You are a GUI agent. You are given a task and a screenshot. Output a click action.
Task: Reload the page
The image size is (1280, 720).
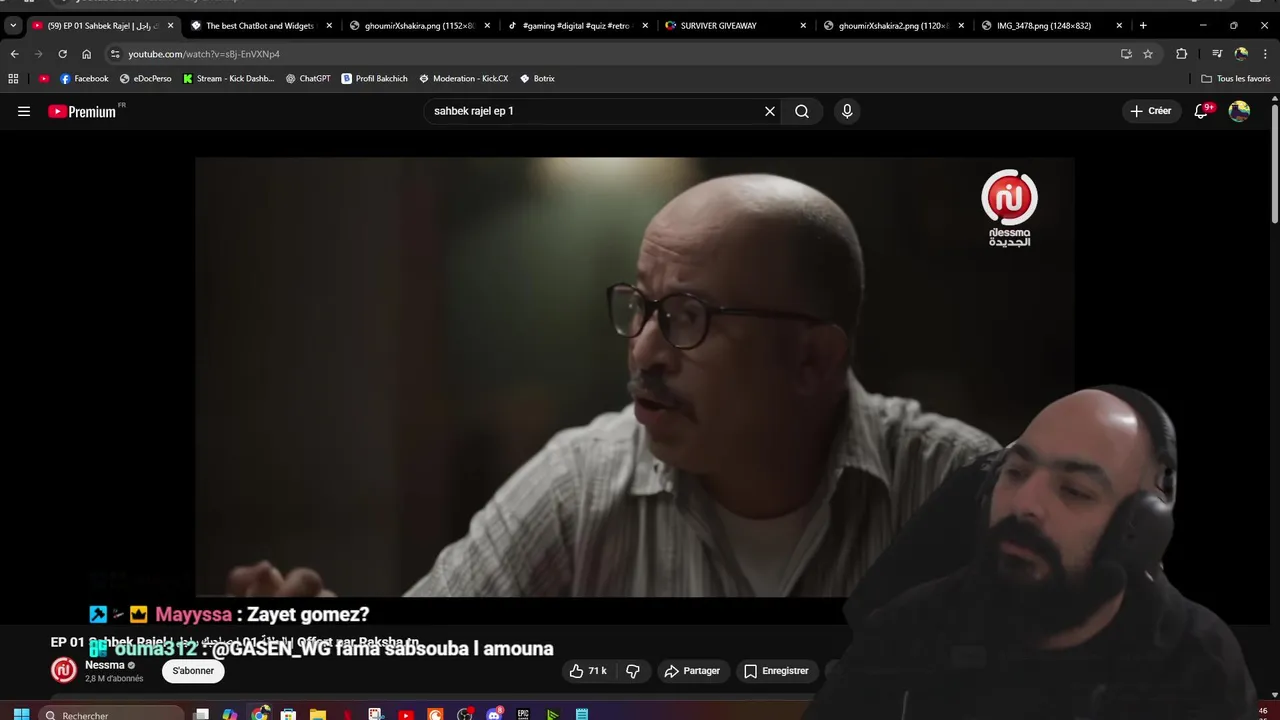[x=62, y=54]
